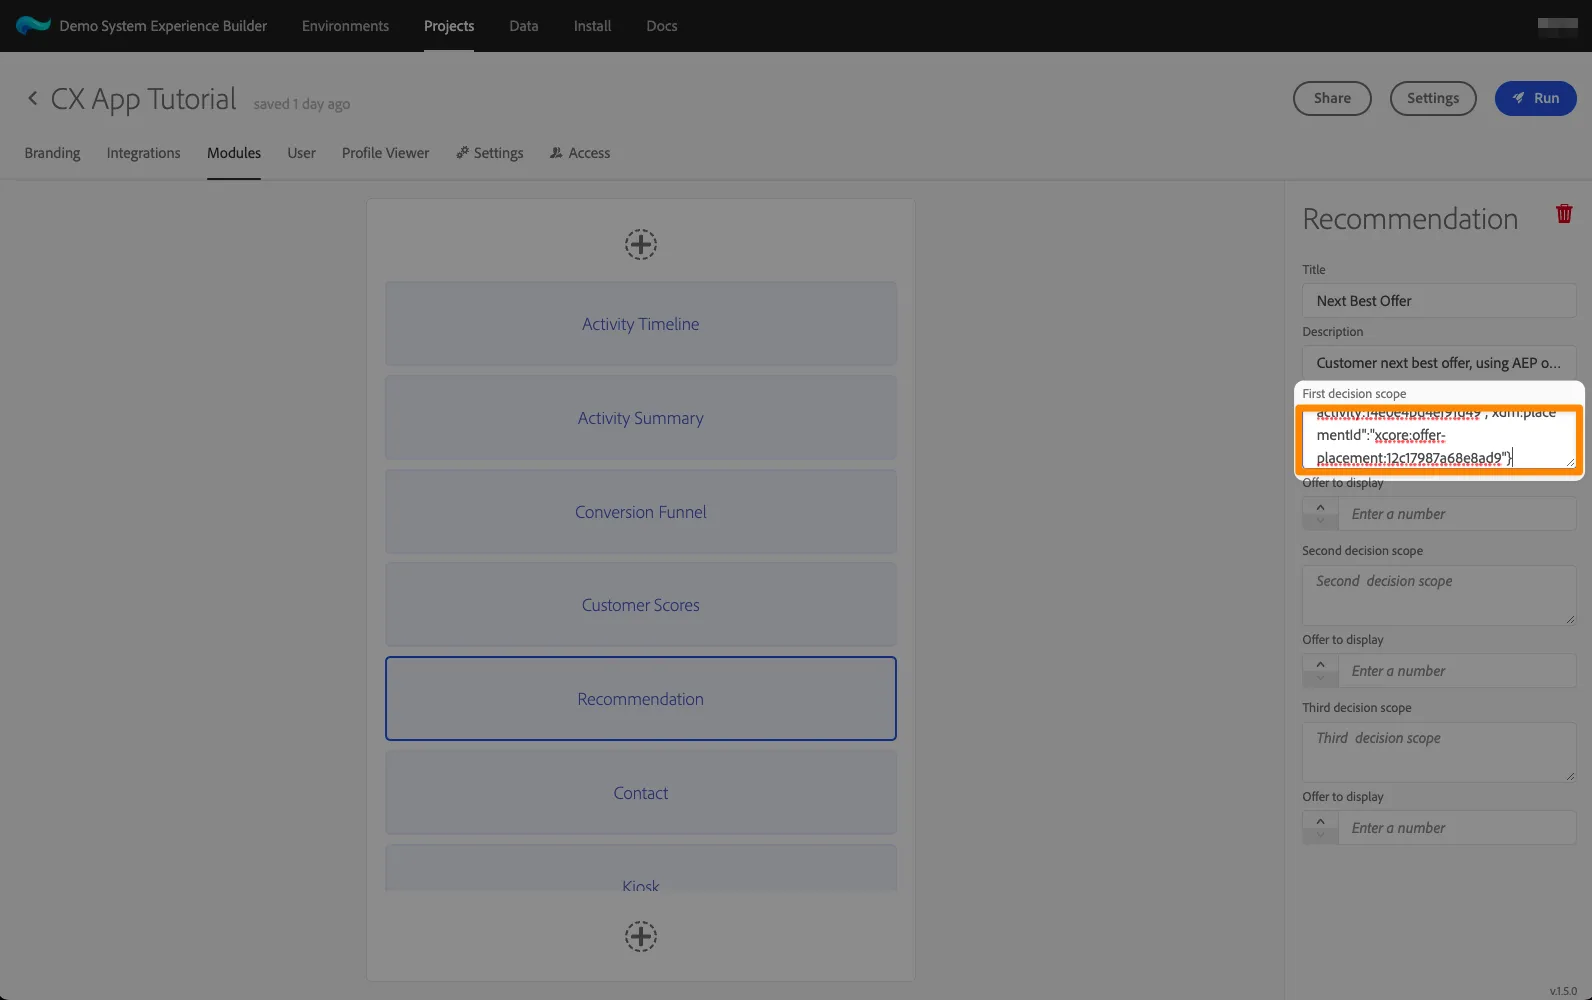
Task: Switch to the Branding tab
Action: (x=52, y=153)
